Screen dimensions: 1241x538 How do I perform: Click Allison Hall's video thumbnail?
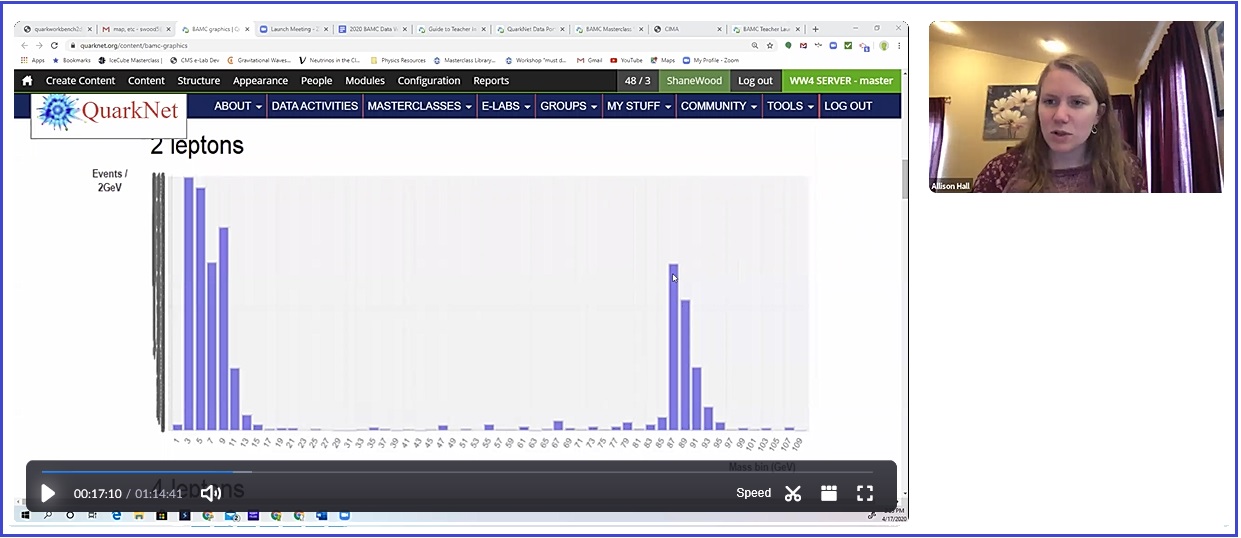[x=1075, y=106]
